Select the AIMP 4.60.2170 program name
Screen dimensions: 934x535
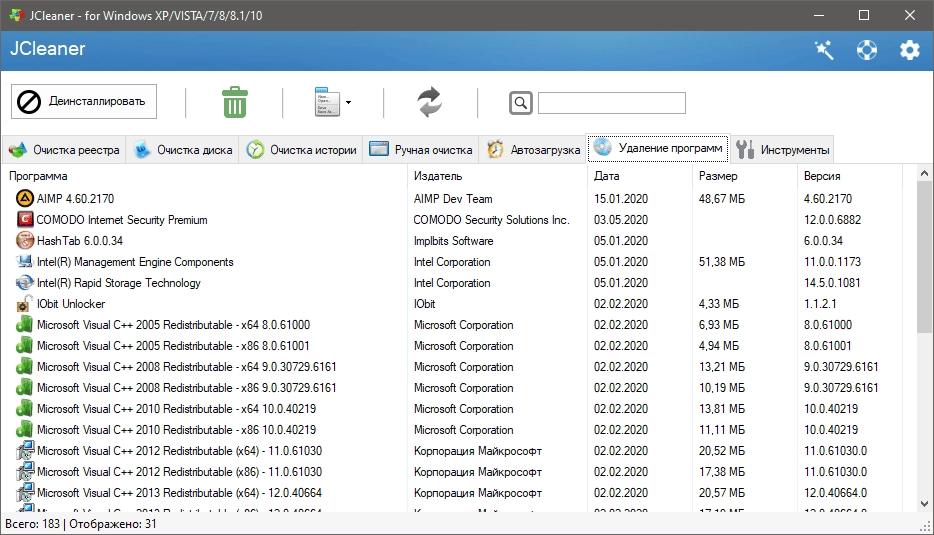75,198
